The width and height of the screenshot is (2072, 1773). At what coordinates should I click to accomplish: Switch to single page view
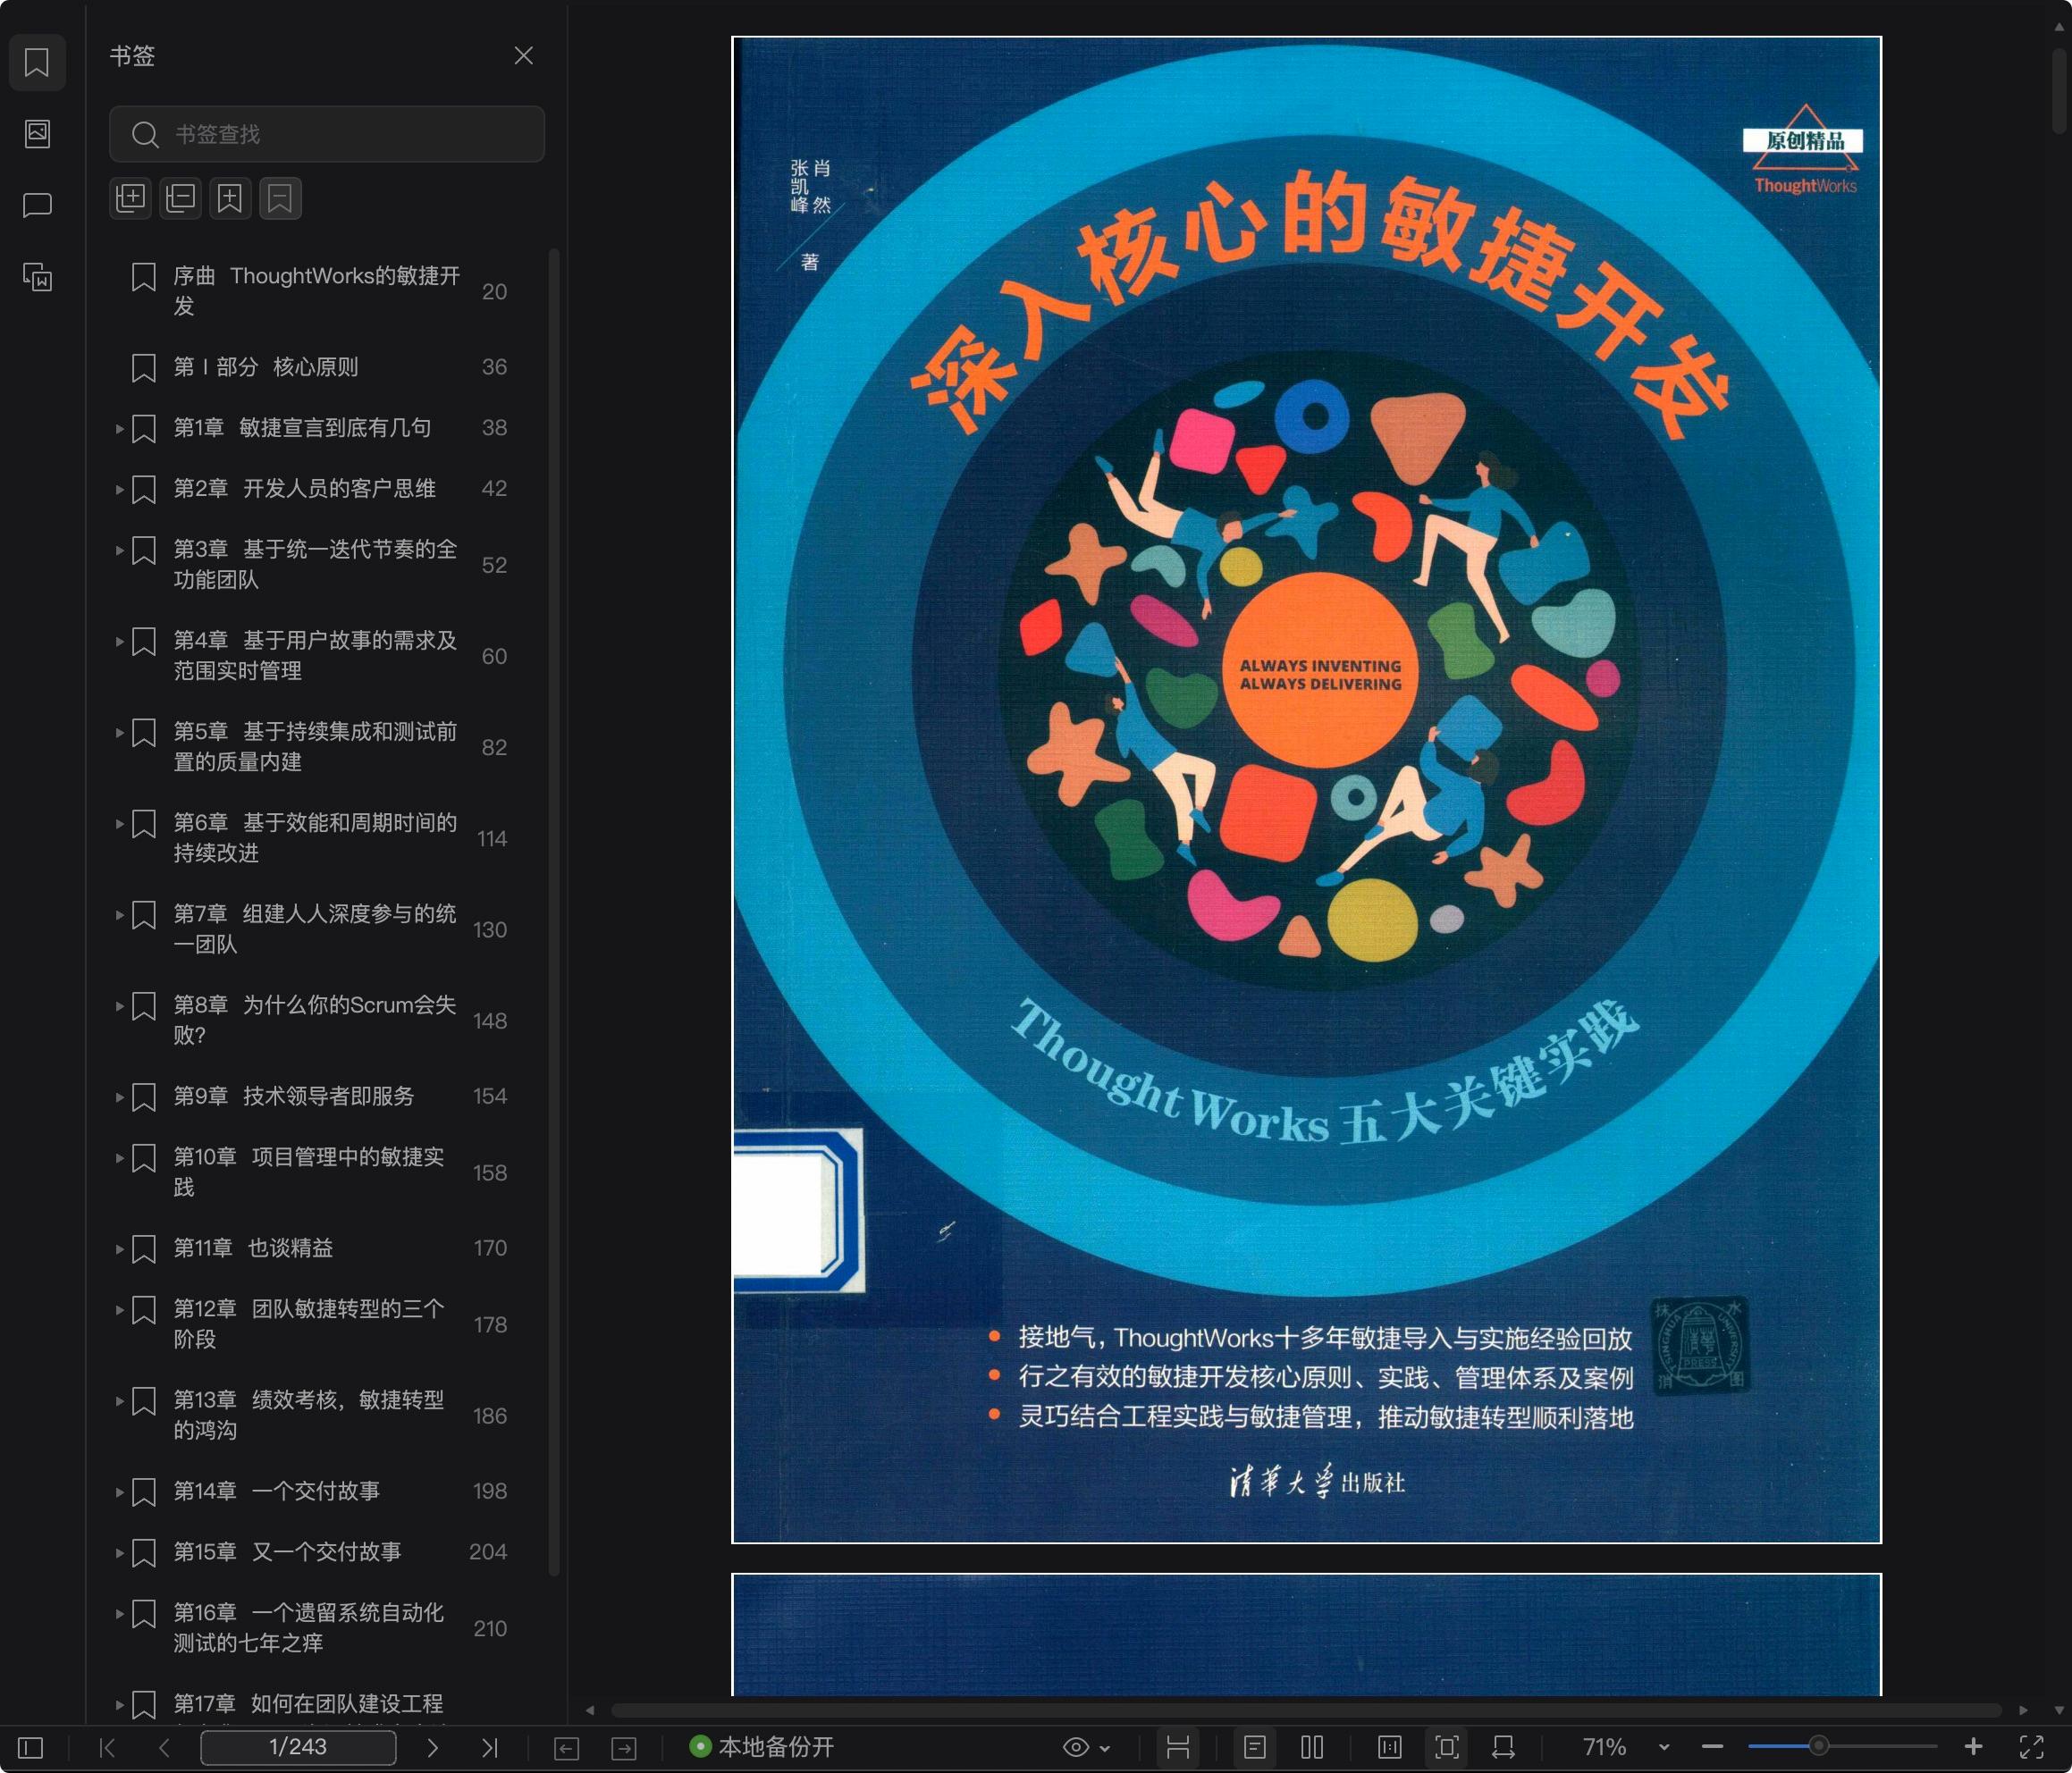click(1255, 1747)
